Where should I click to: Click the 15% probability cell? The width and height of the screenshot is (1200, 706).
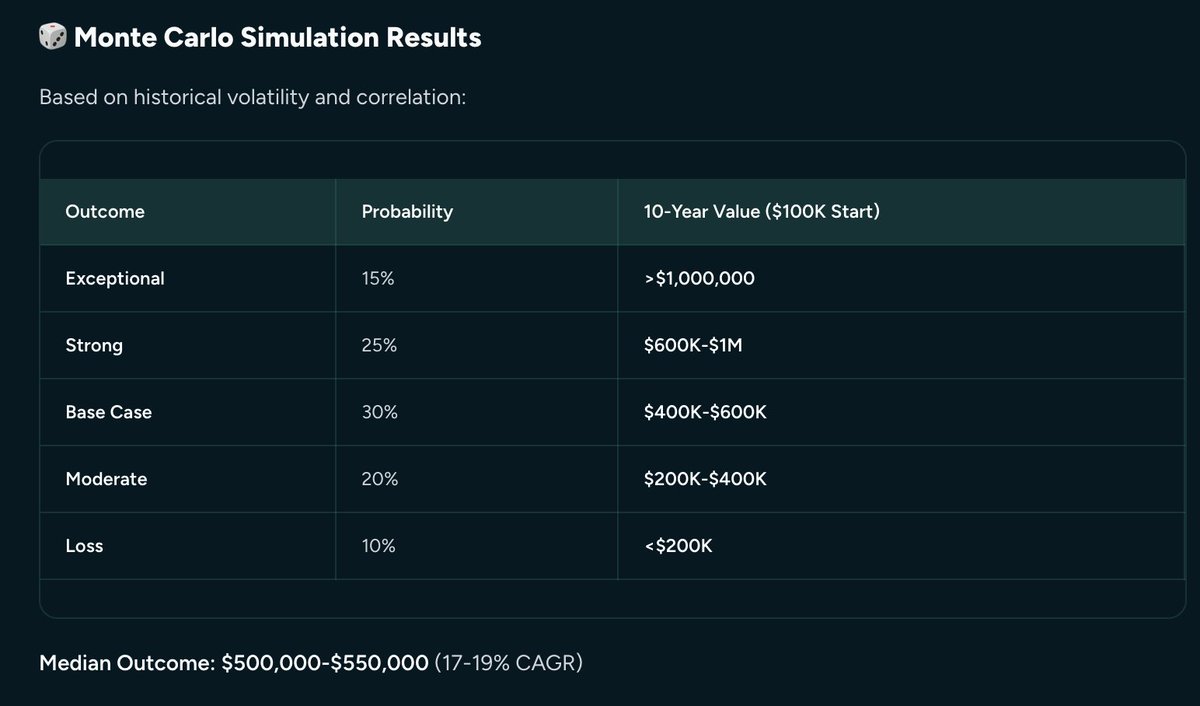(378, 279)
